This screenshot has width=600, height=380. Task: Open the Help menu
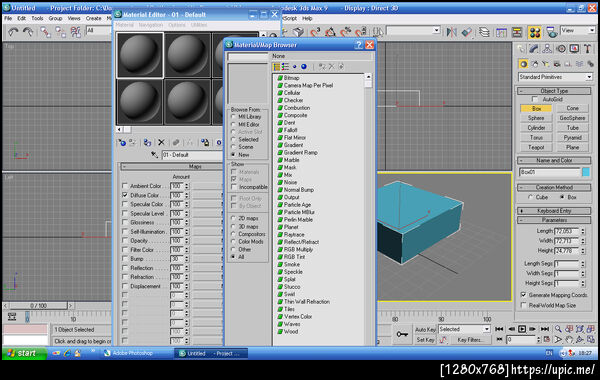click(x=307, y=18)
